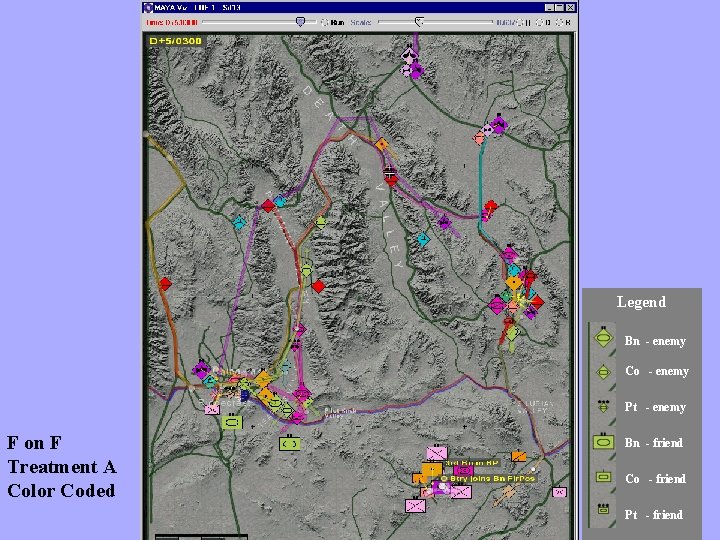Select orange diamond near DEATH label
720x540 pixels.
(x=382, y=145)
